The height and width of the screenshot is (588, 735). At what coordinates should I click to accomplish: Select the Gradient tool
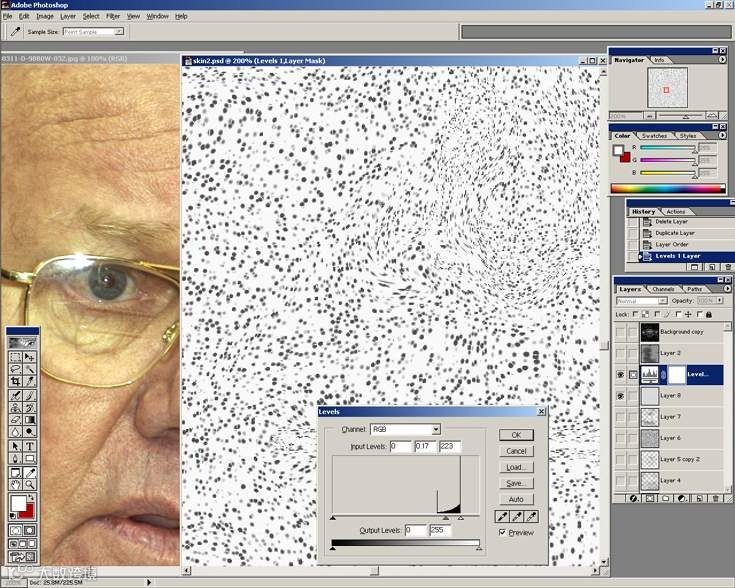pyautogui.click(x=30, y=420)
